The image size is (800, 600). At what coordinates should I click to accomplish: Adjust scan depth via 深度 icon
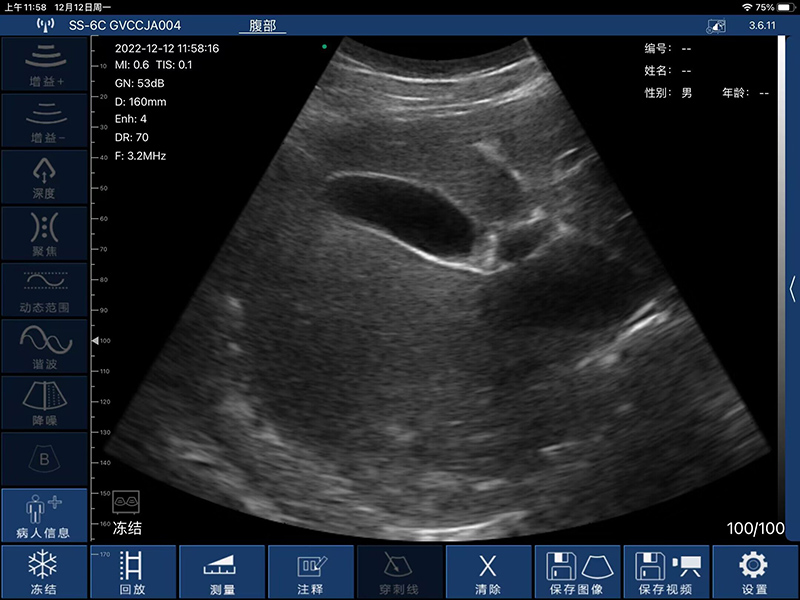pos(43,176)
